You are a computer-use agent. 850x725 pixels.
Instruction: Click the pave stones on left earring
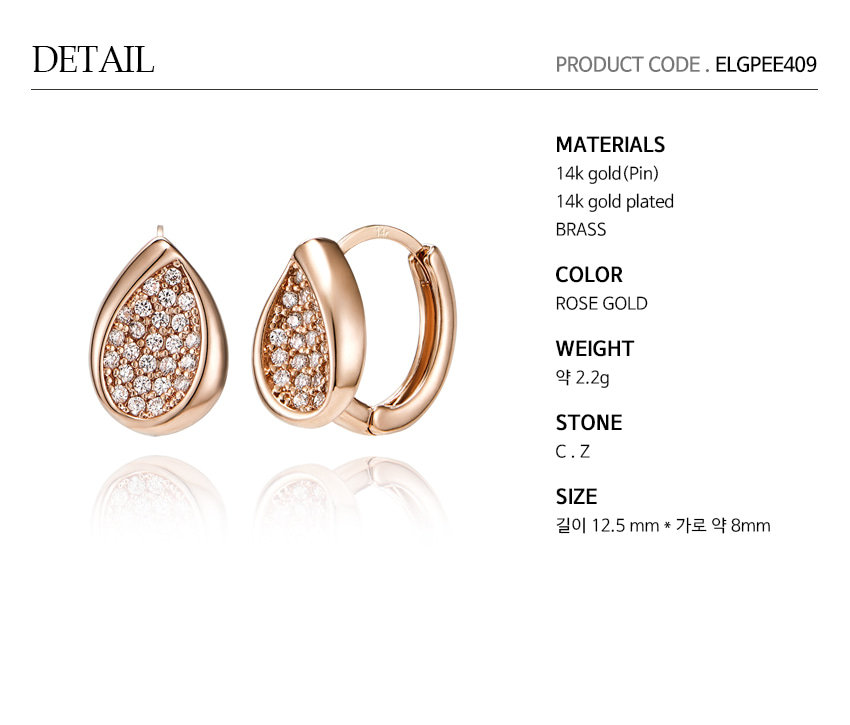154,341
